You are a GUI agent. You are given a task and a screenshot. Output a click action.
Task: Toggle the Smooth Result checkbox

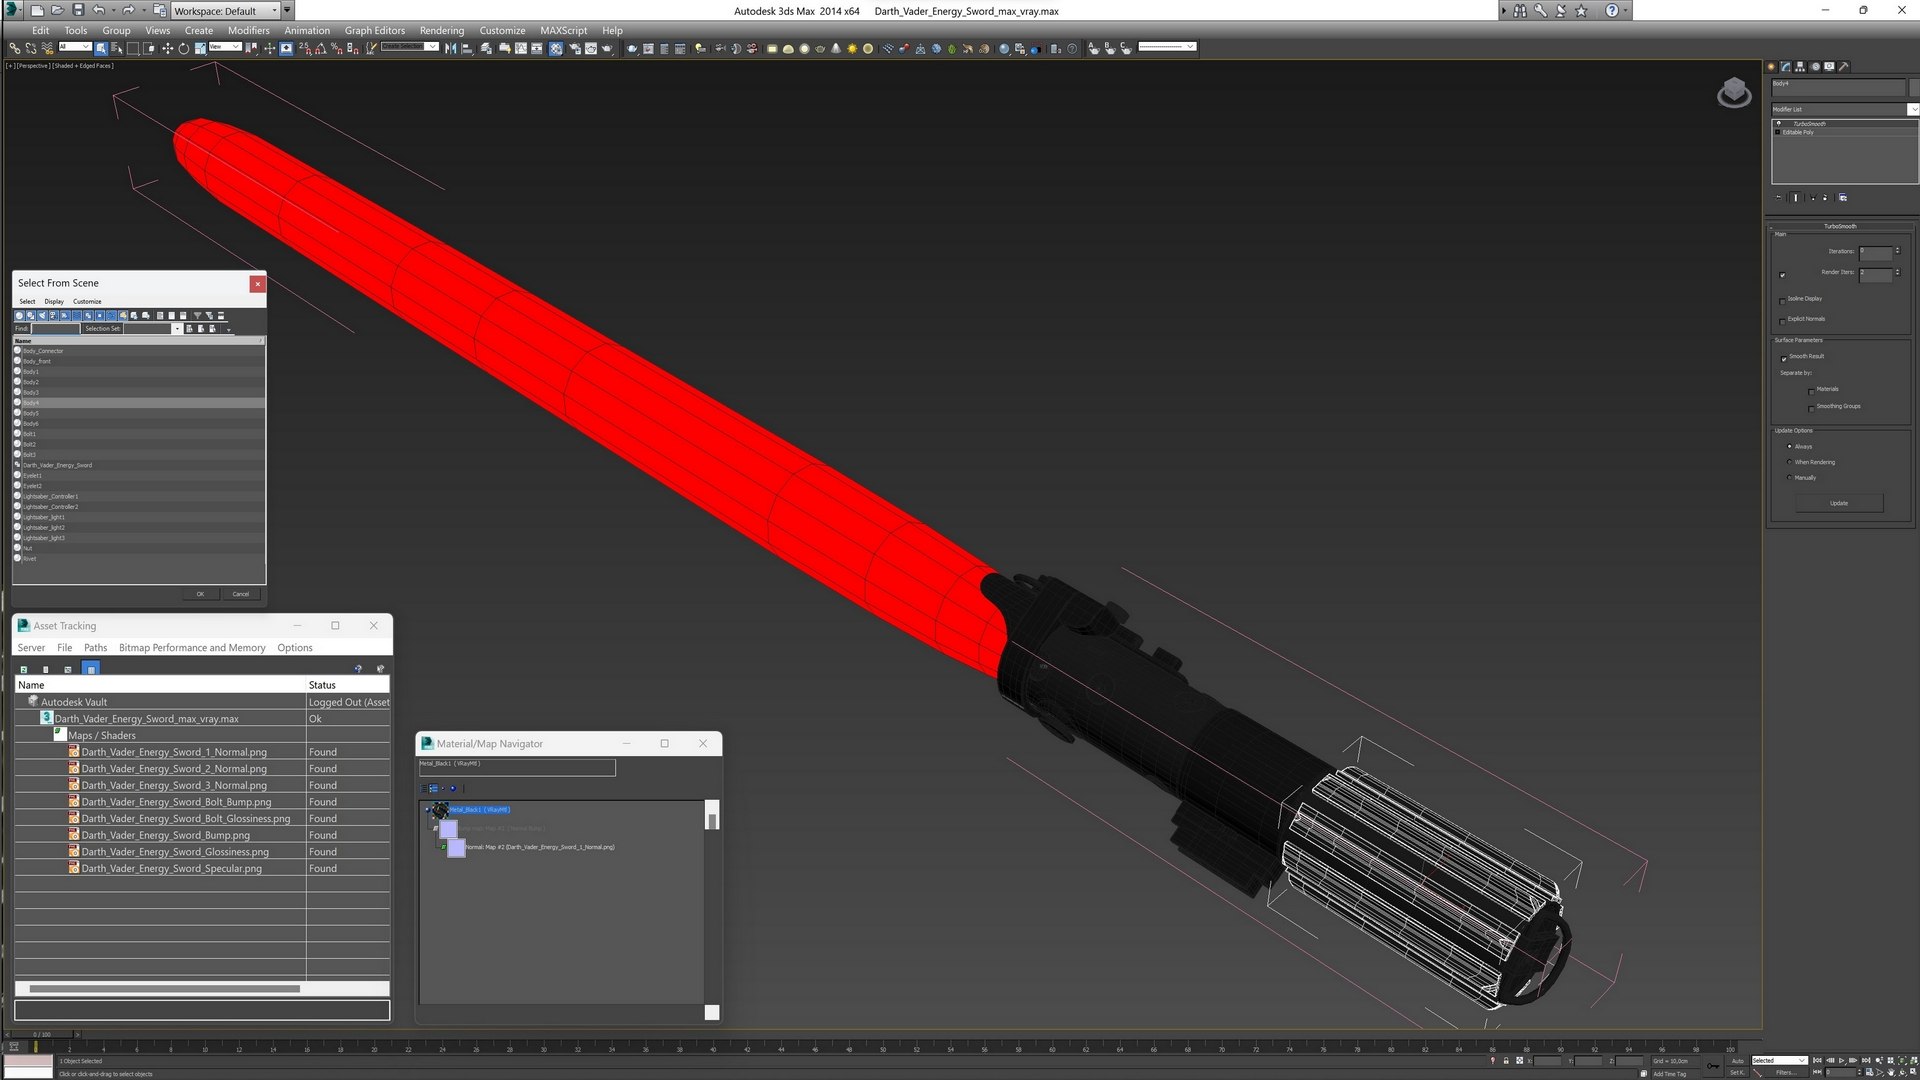(x=1784, y=357)
